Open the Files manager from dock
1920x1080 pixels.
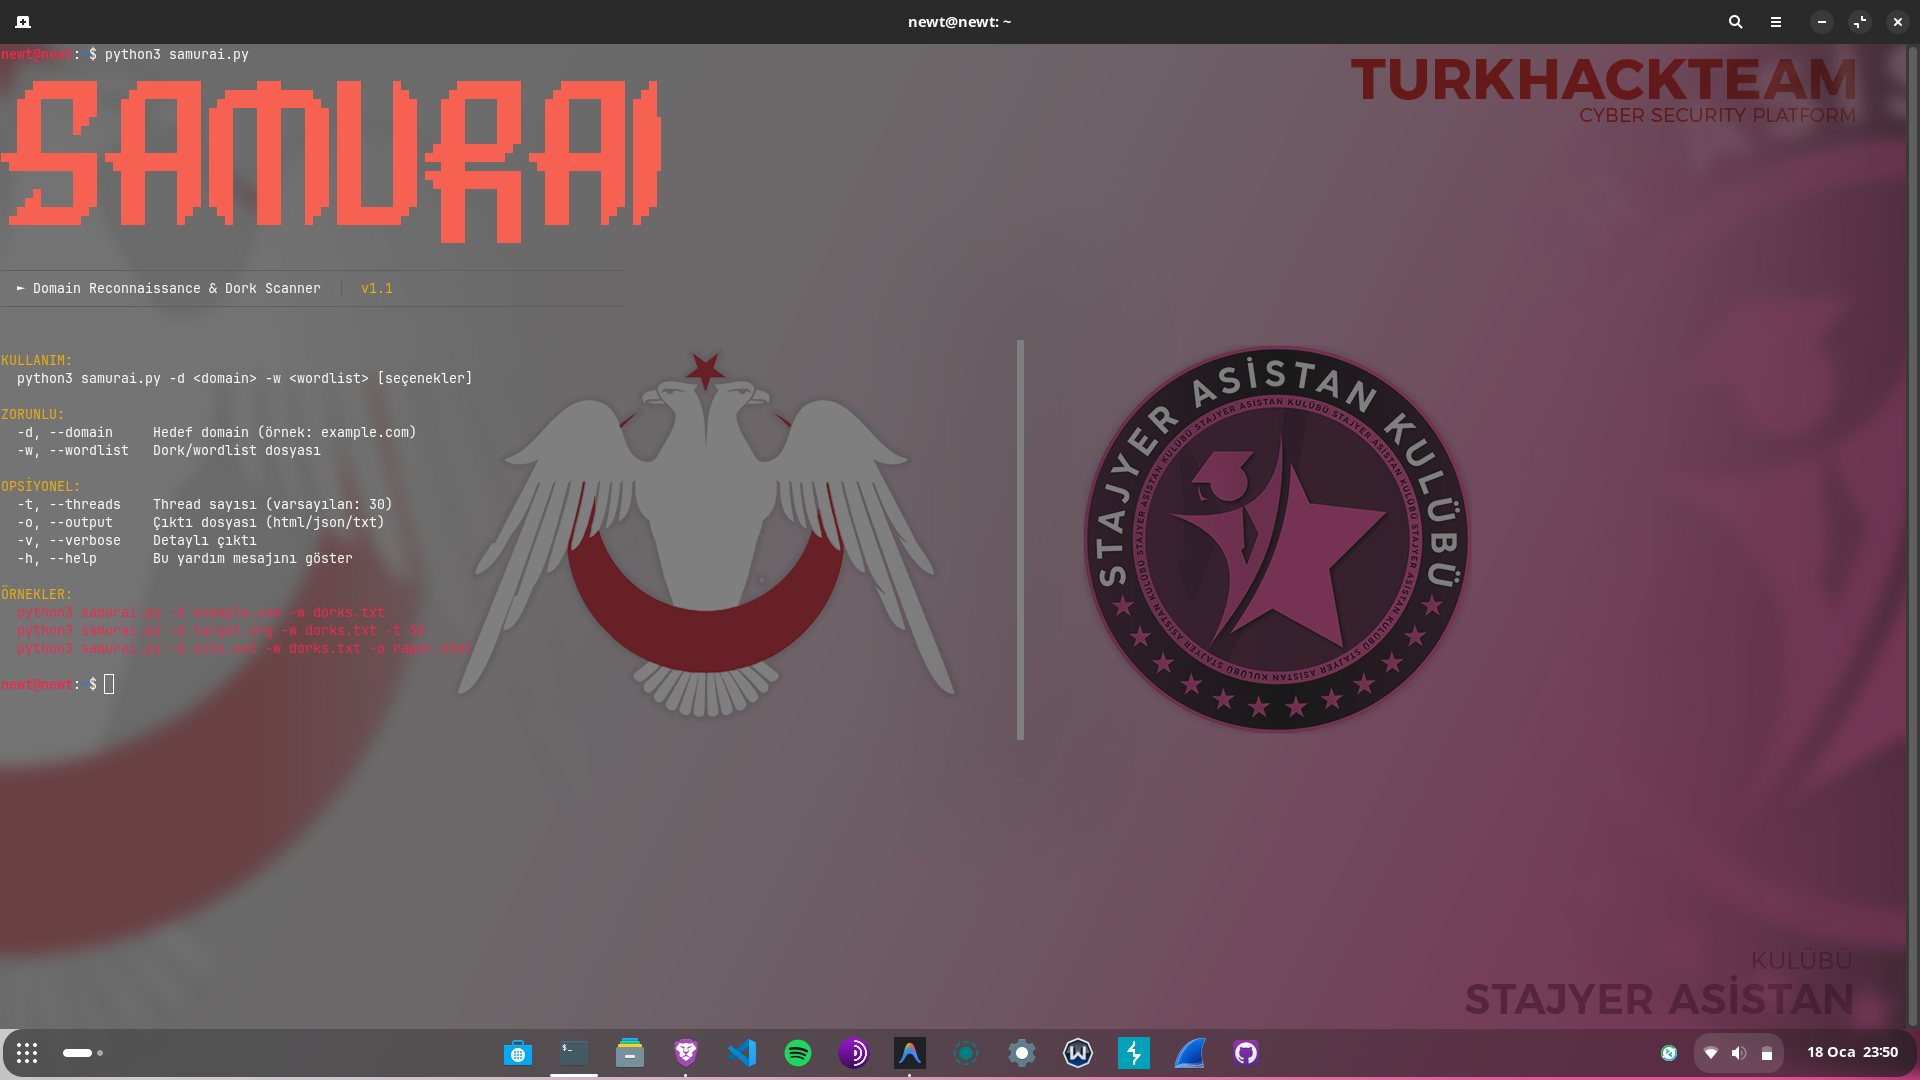[630, 1053]
